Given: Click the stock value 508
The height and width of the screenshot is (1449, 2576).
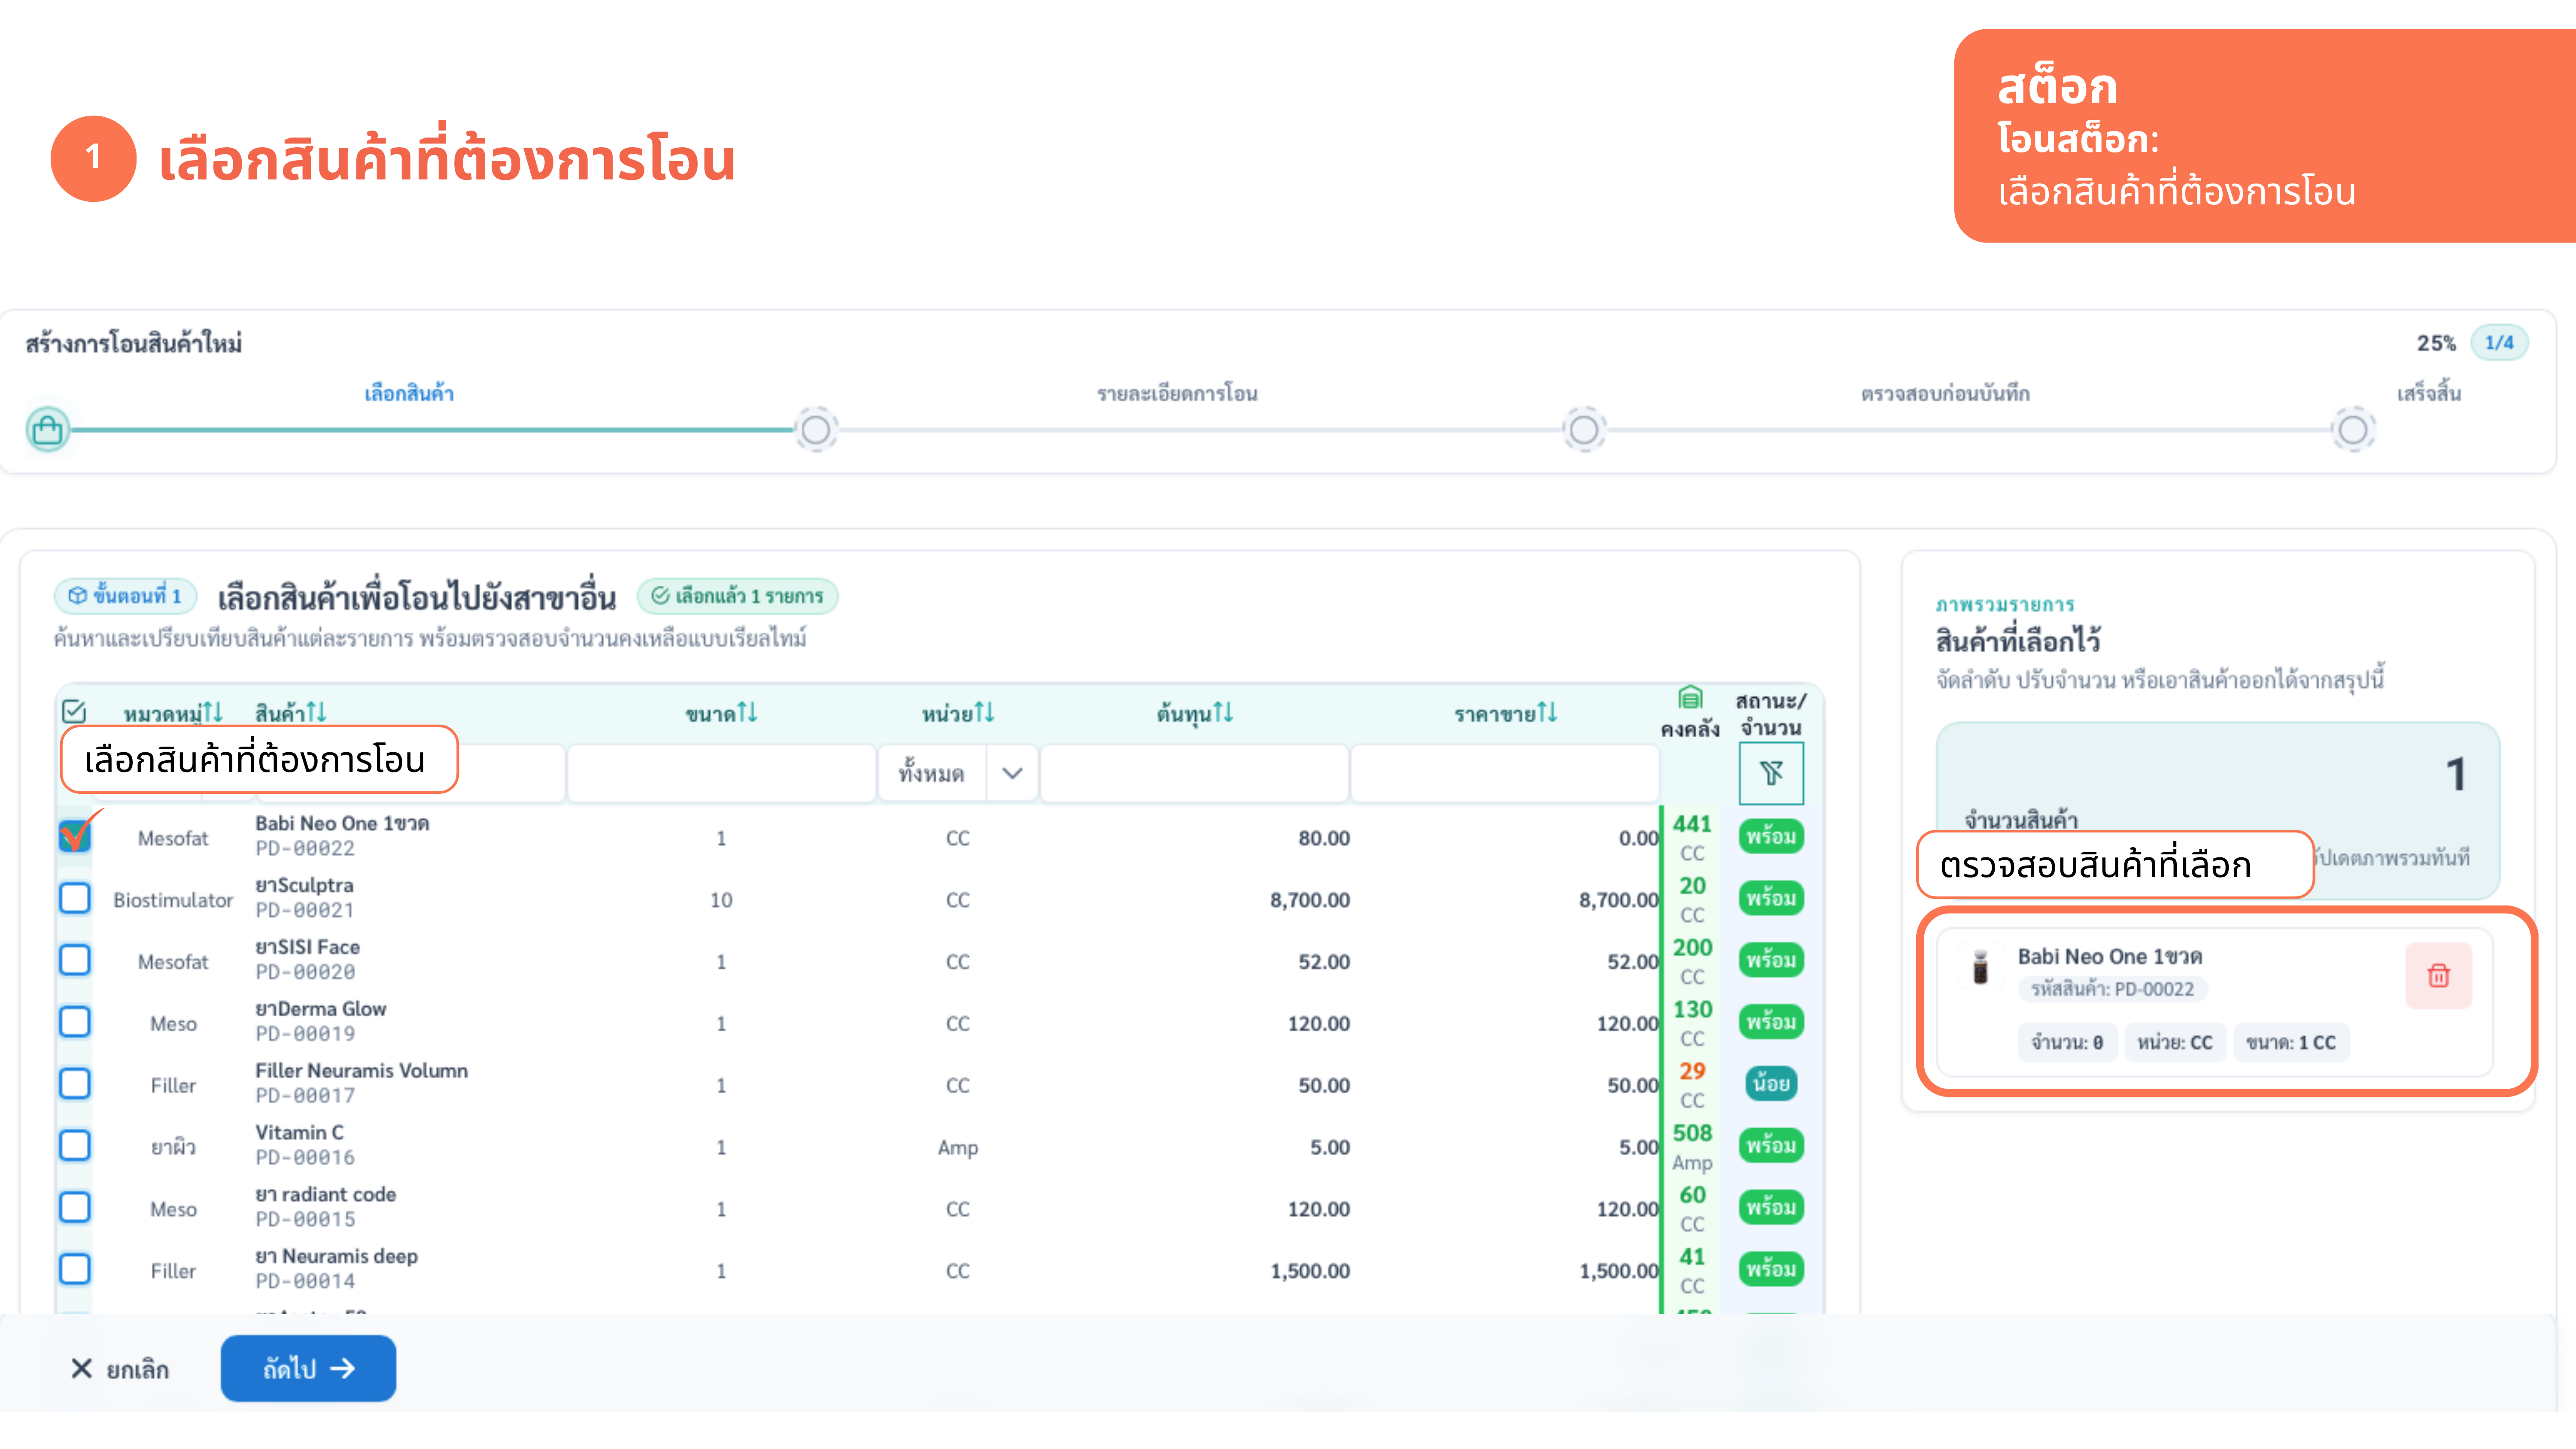Looking at the screenshot, I should point(1692,1133).
